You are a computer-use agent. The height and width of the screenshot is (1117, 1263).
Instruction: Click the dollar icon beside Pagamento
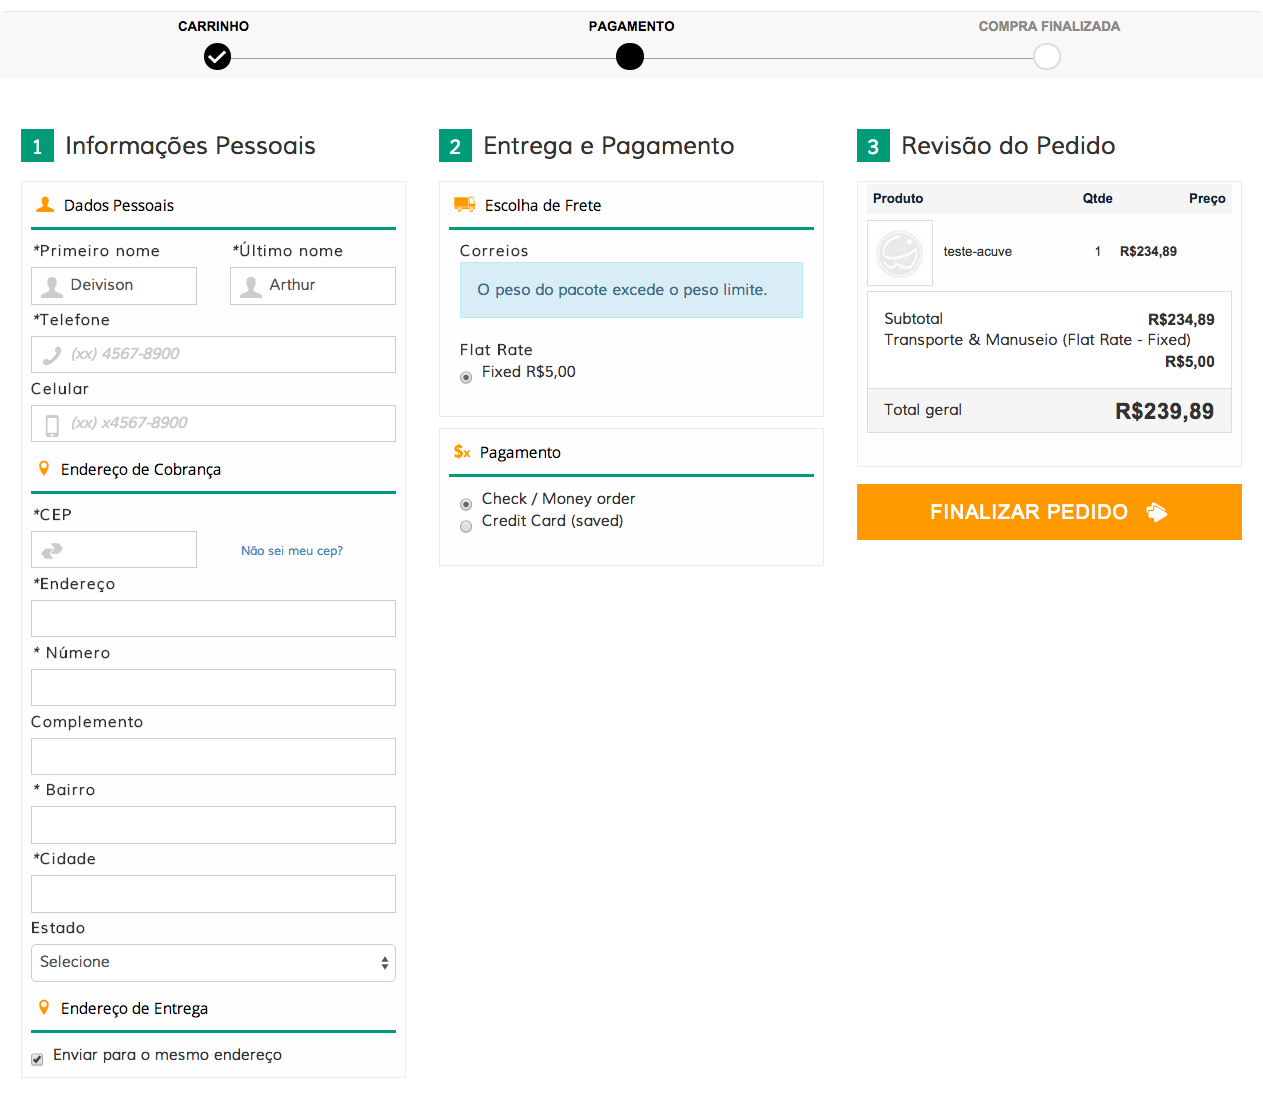pyautogui.click(x=462, y=452)
